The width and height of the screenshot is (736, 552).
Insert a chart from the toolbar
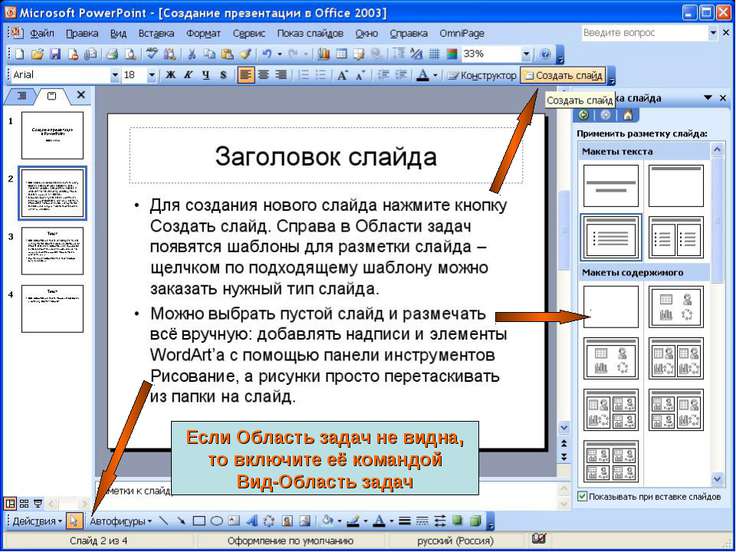point(323,54)
